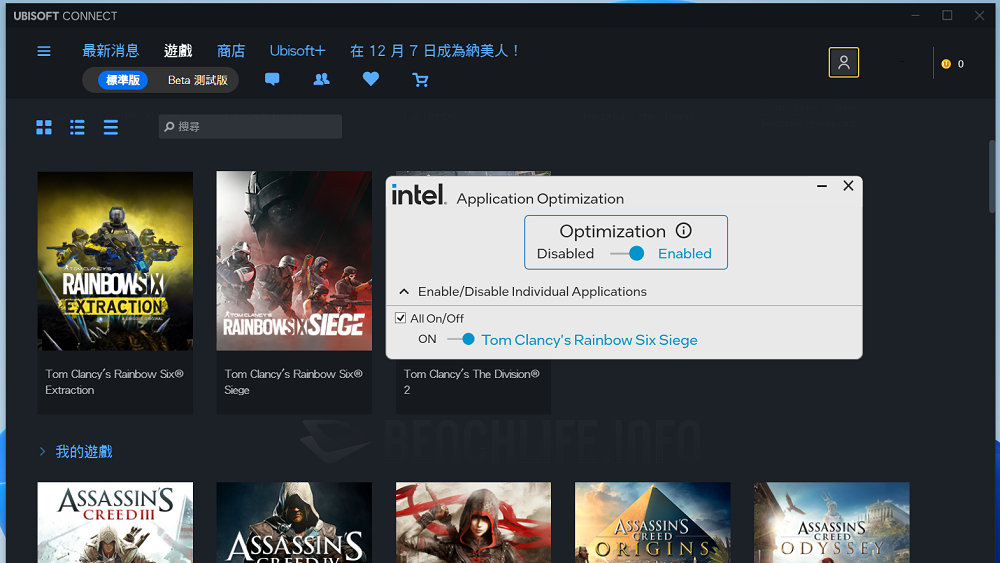Select the 標準版 standard version toggle
The width and height of the screenshot is (1000, 563).
122,80
